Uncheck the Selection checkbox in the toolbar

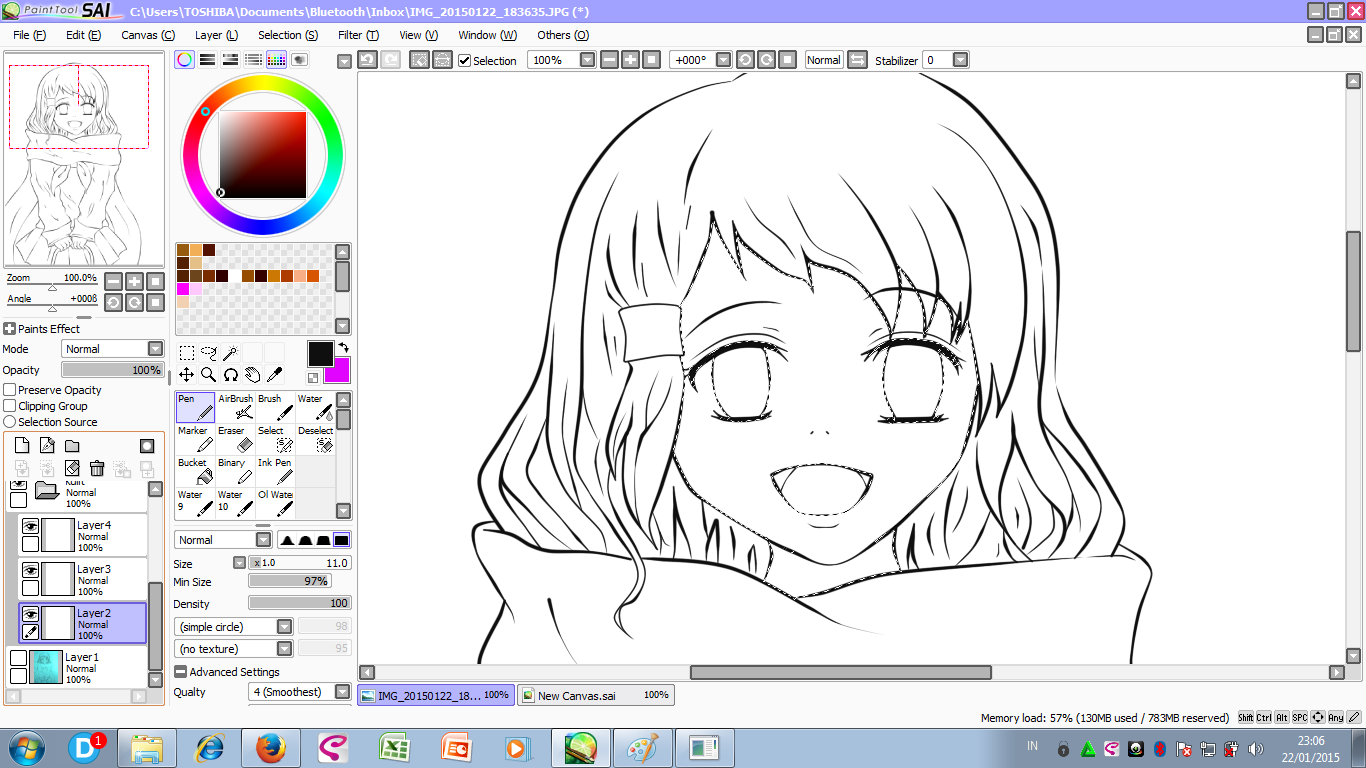464,60
